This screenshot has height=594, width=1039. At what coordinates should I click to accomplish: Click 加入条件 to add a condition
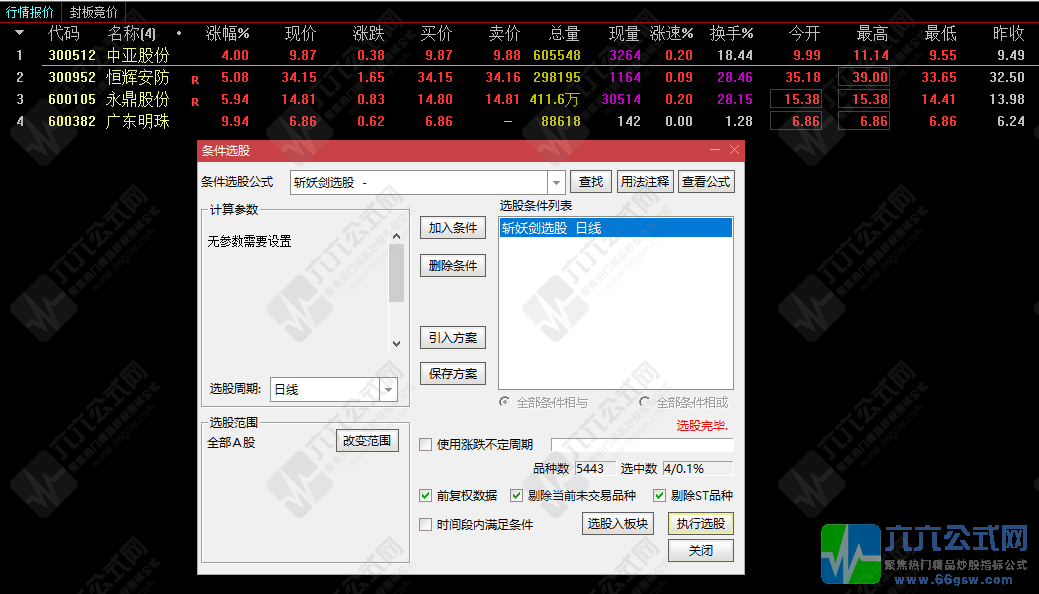tap(452, 227)
